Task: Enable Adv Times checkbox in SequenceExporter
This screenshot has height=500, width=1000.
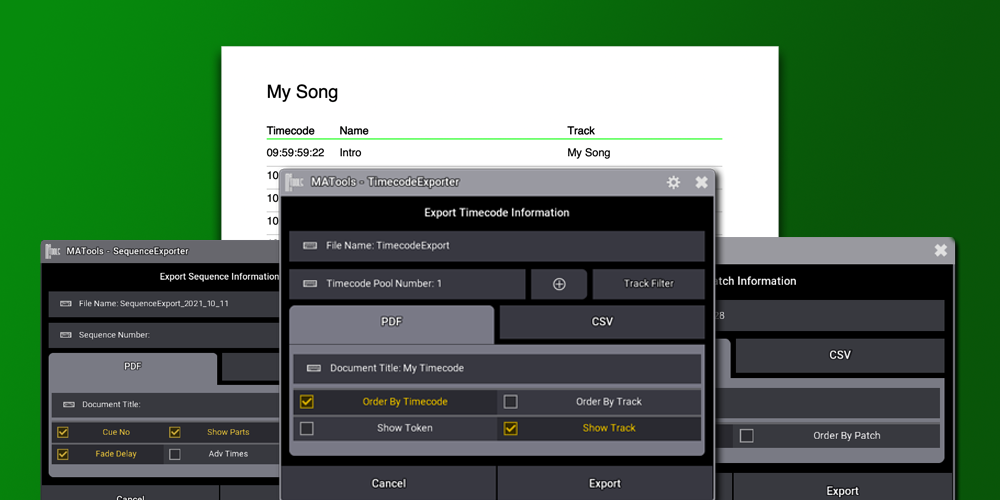Action: [174, 455]
